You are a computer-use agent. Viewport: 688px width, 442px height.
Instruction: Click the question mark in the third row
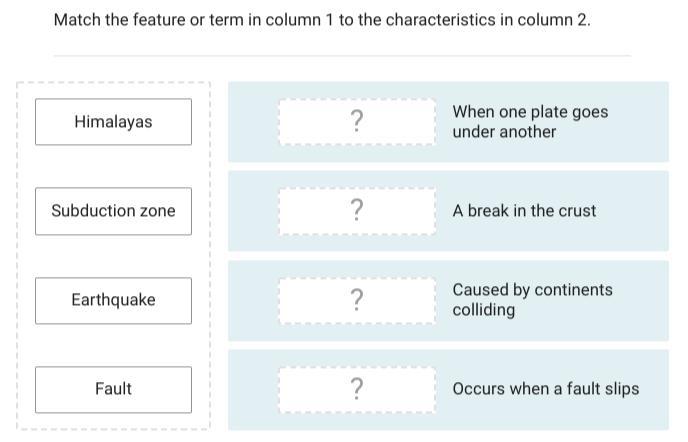pyautogui.click(x=357, y=300)
